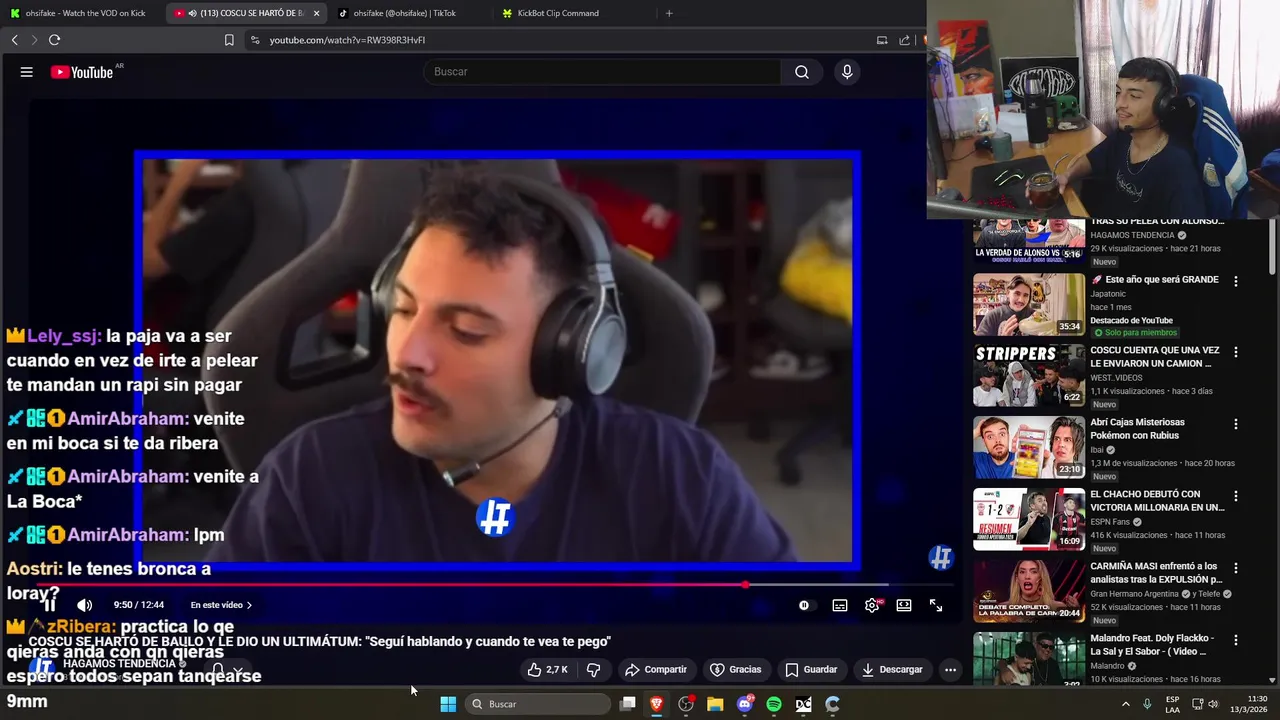Open the Brave browser taskbar icon
The width and height of the screenshot is (1280, 720).
[x=657, y=704]
